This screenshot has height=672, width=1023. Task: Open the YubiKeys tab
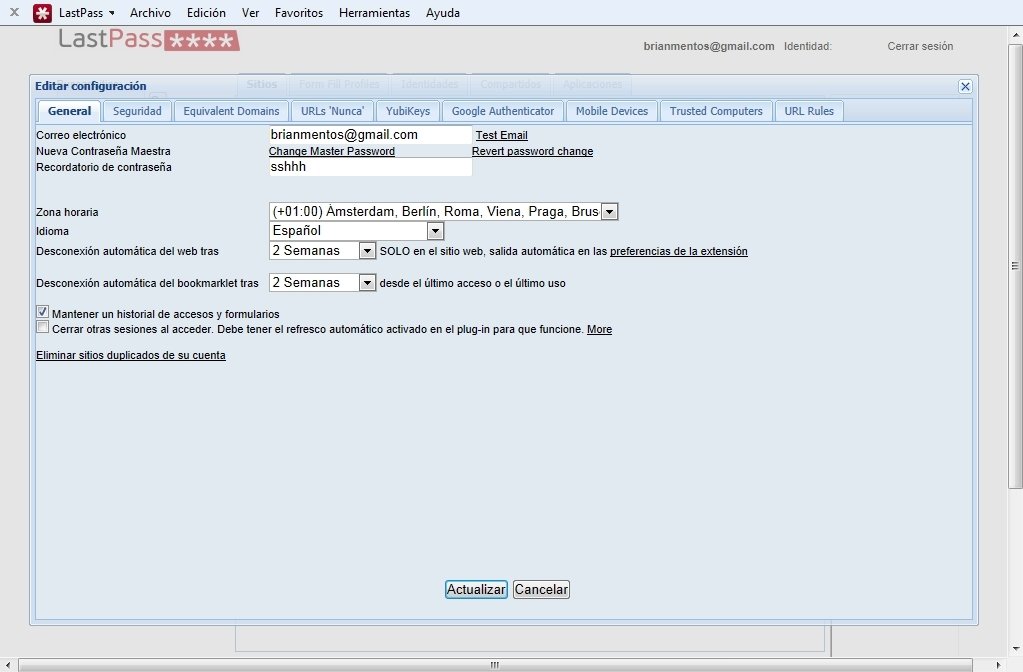pos(408,111)
